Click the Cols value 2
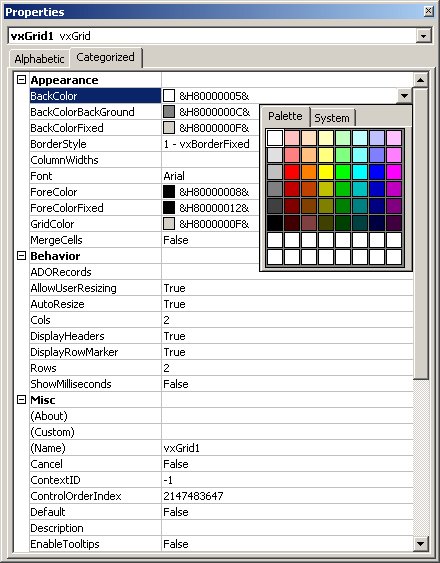The height and width of the screenshot is (563, 440). [x=166, y=320]
